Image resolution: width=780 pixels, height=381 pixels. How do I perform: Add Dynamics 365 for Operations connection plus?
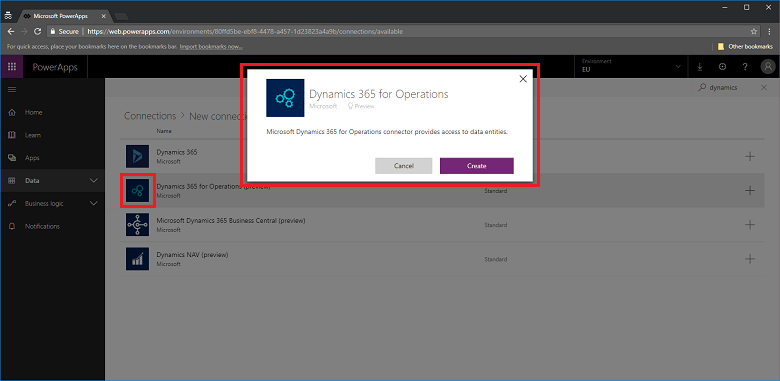(x=750, y=190)
